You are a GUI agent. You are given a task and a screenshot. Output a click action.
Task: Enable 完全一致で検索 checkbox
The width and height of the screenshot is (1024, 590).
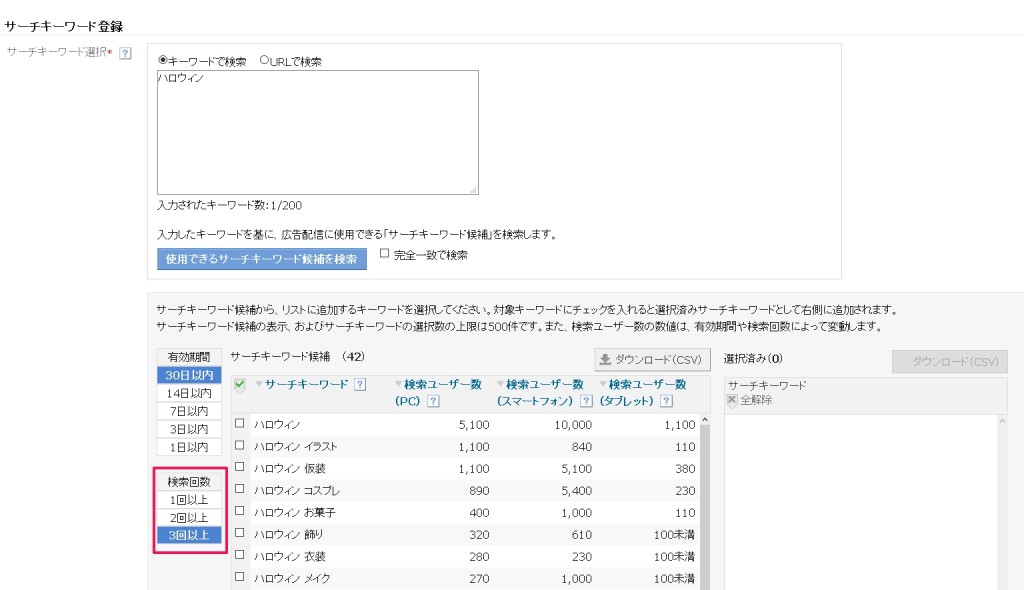[384, 254]
